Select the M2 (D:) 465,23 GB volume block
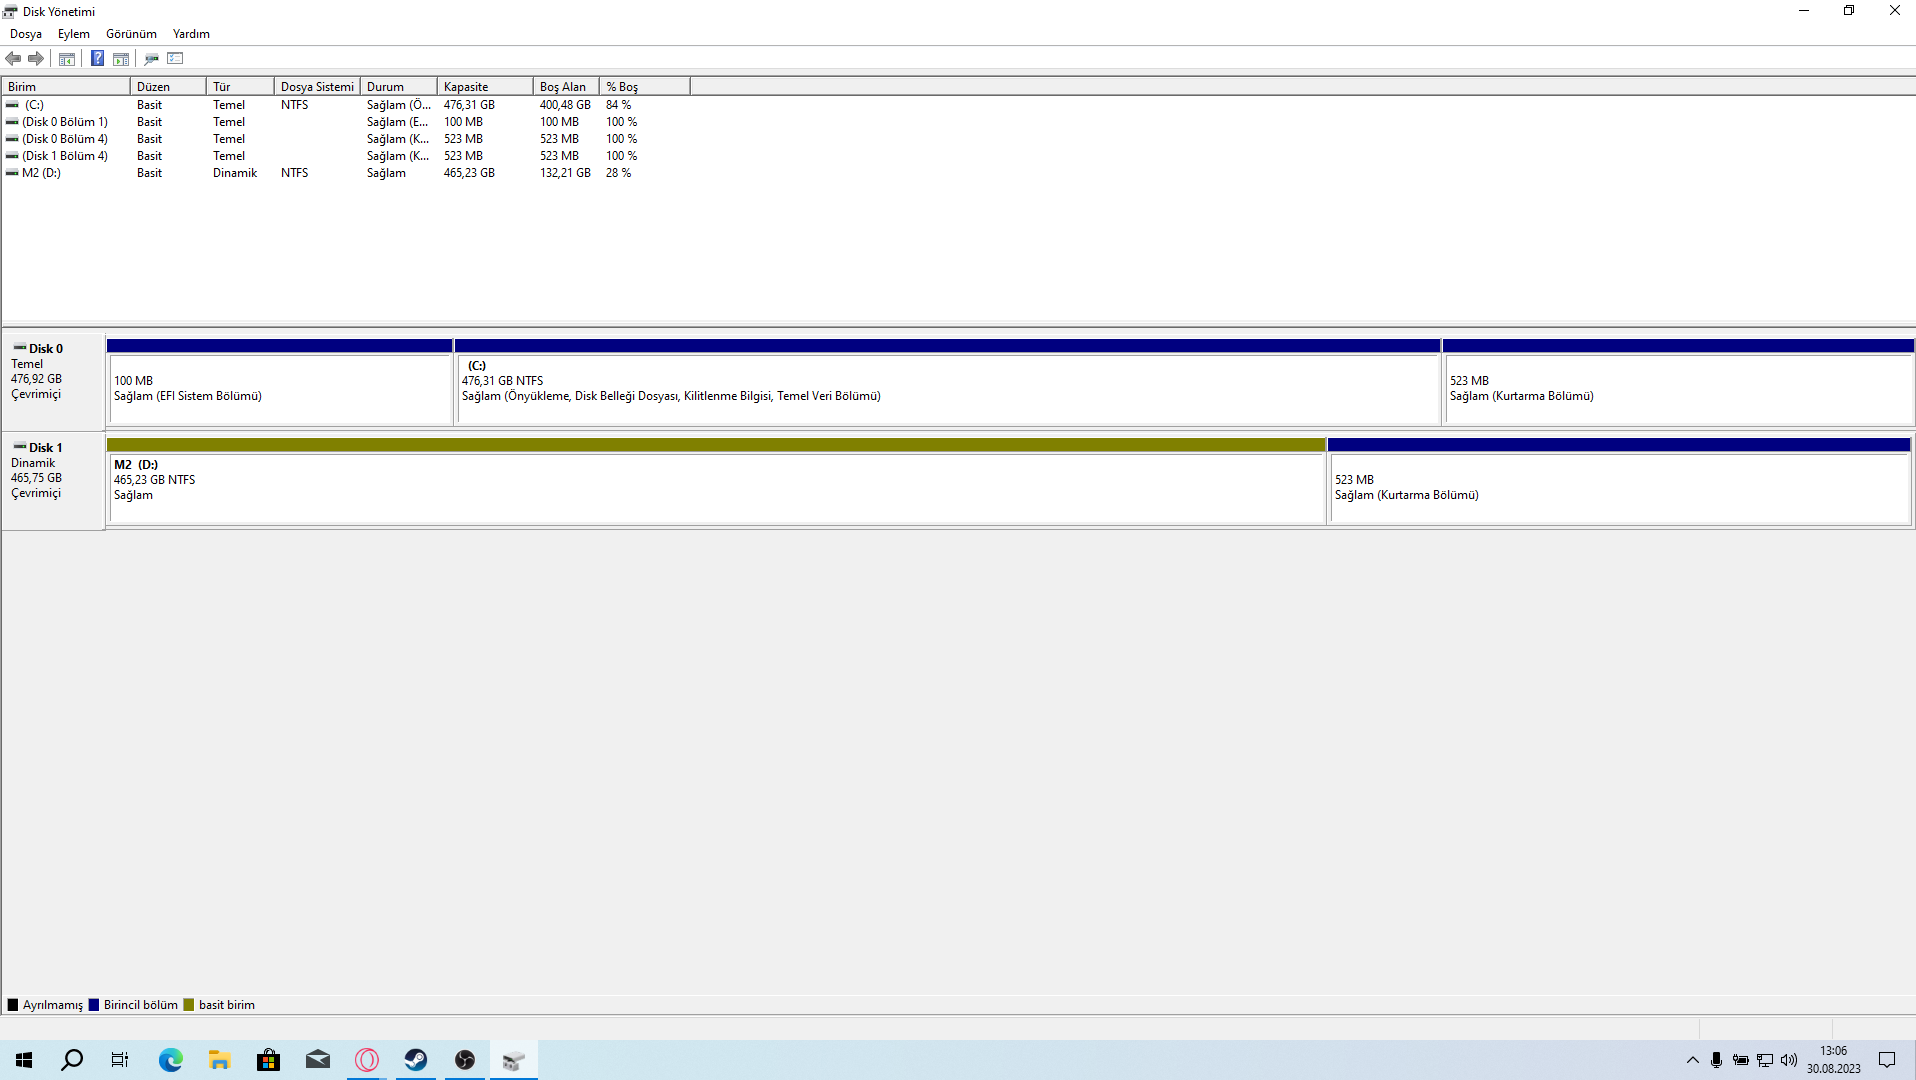Screen dimensions: 1916x1080 point(716,481)
